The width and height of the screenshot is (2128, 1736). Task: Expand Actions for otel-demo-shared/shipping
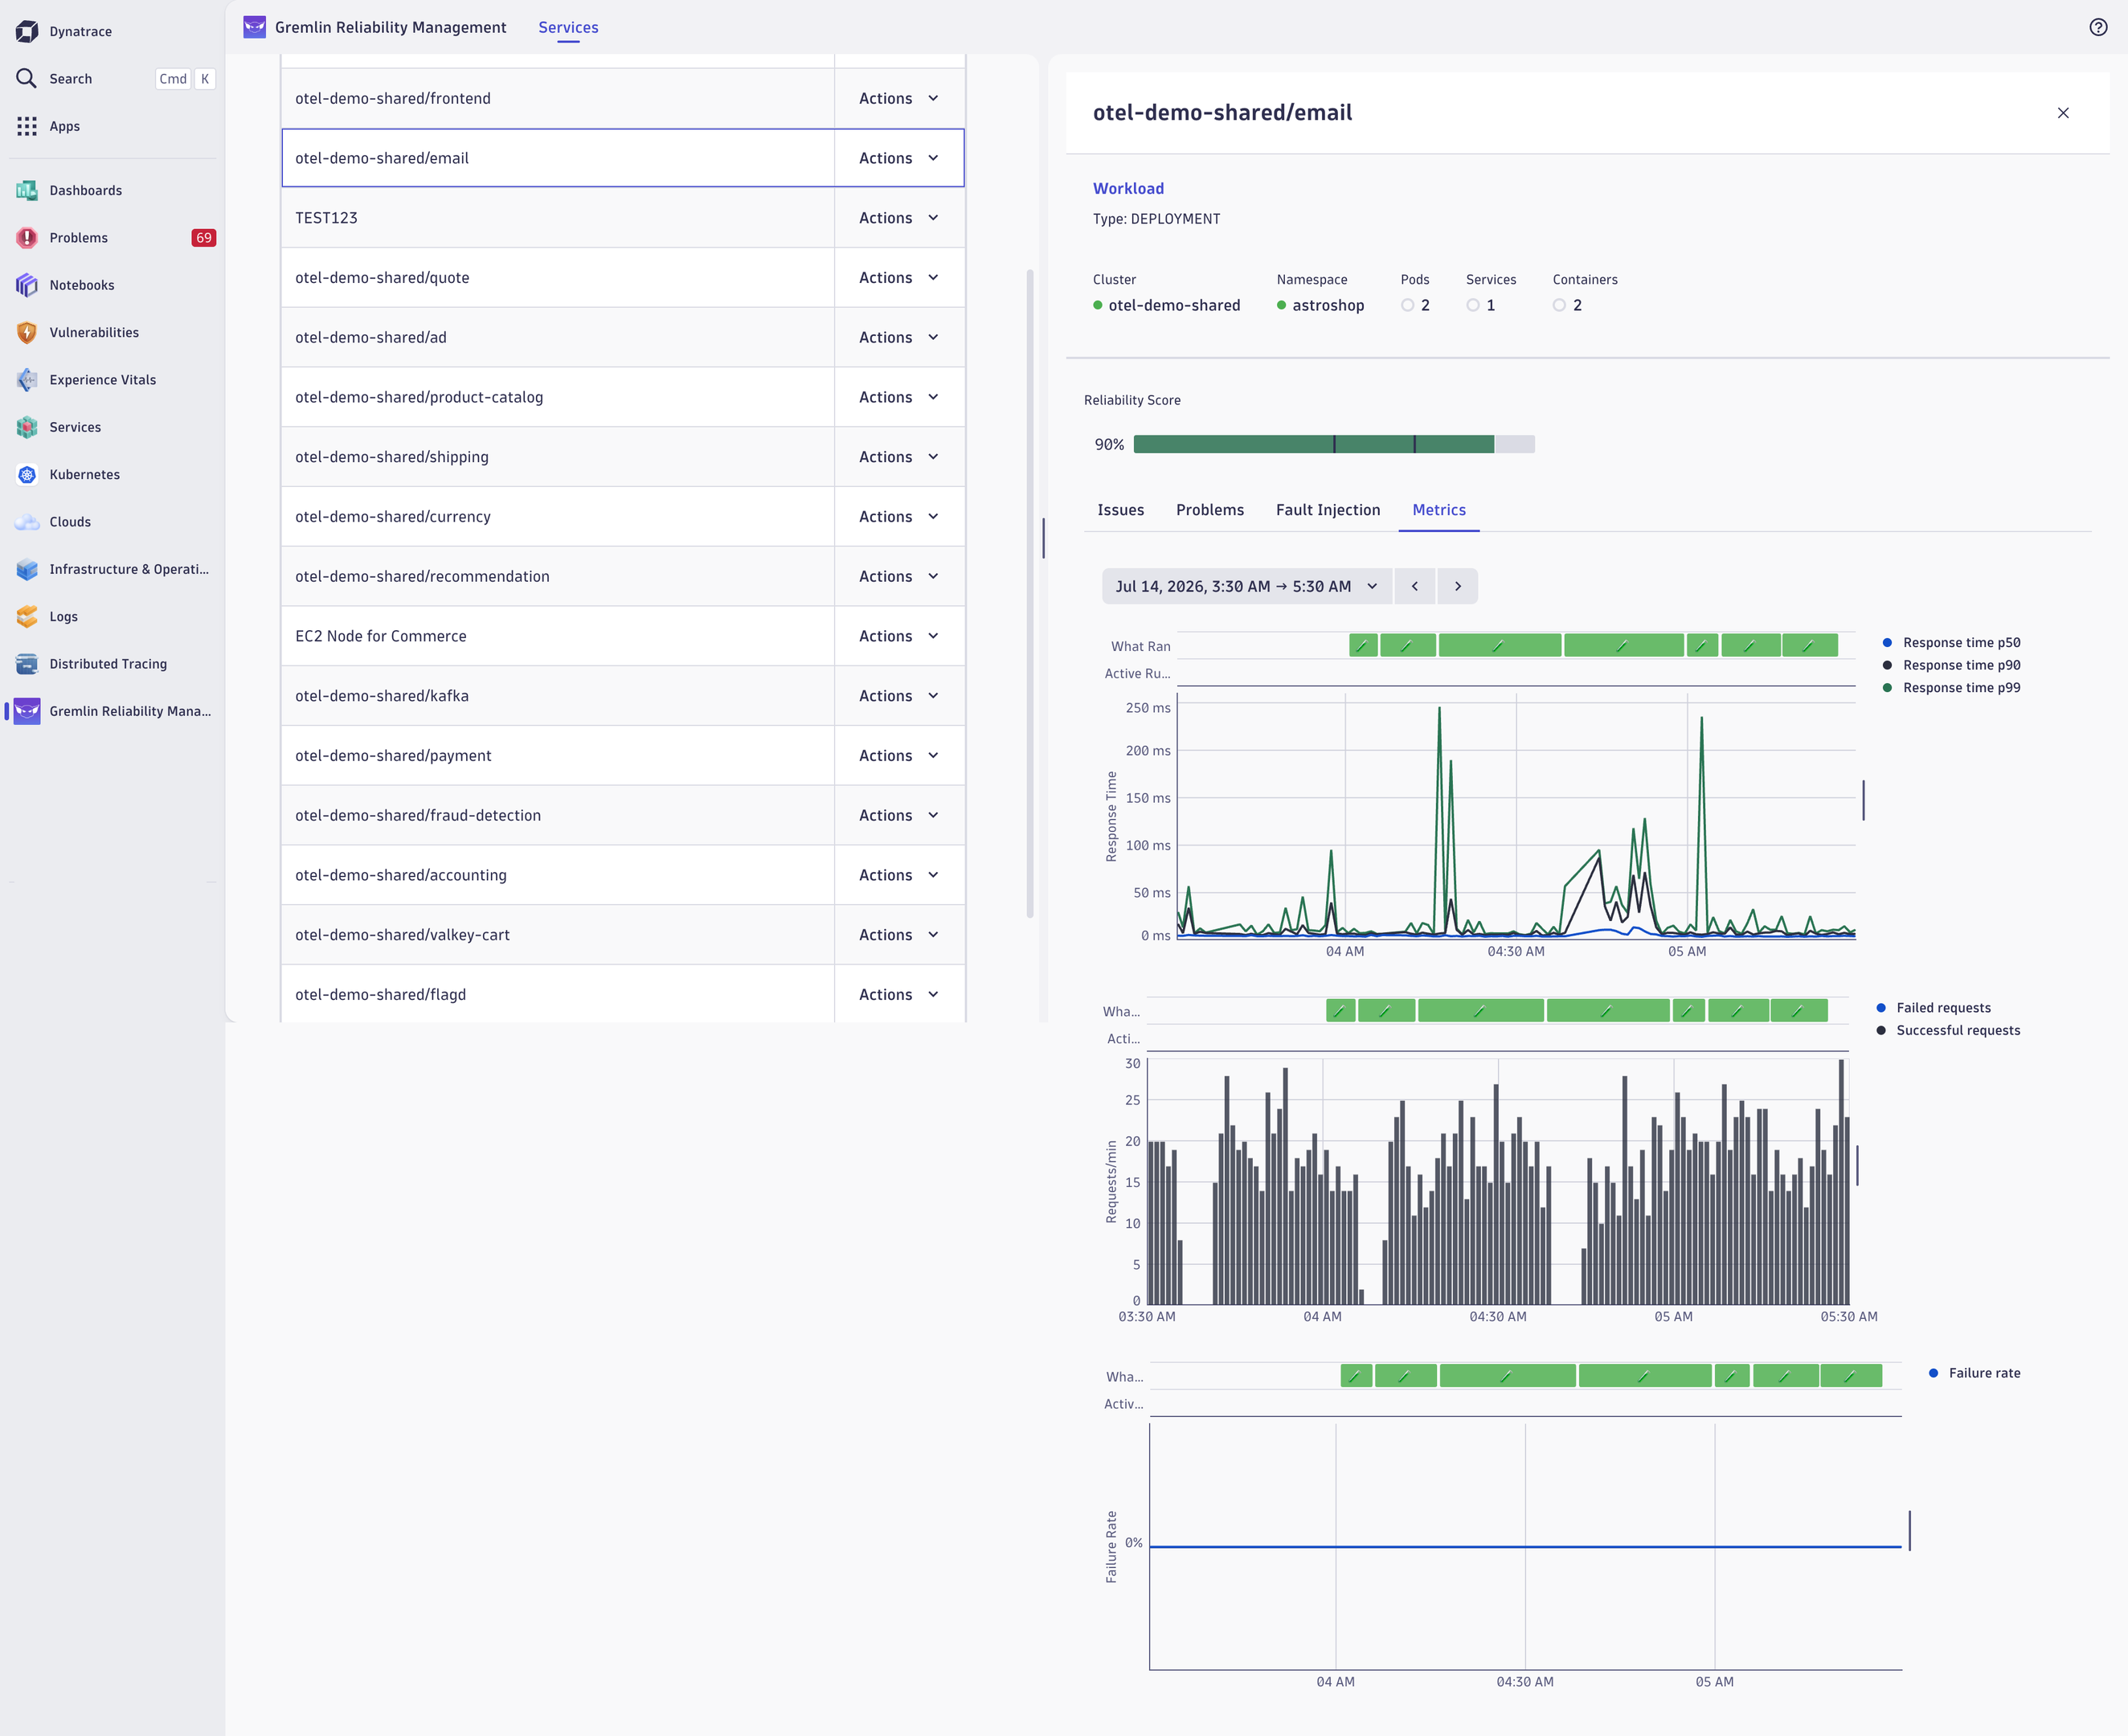click(899, 457)
